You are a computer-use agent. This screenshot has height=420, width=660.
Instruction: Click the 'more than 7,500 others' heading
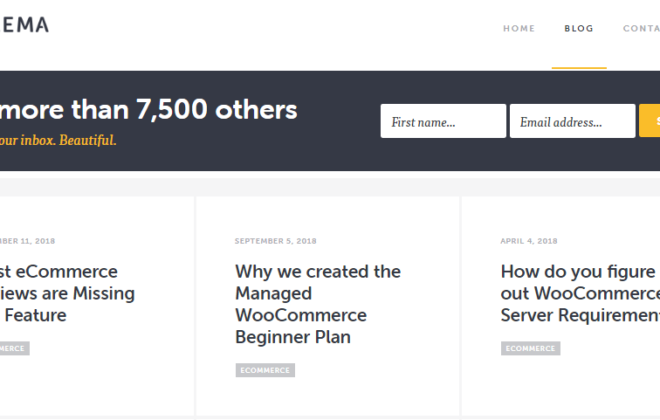point(148,109)
